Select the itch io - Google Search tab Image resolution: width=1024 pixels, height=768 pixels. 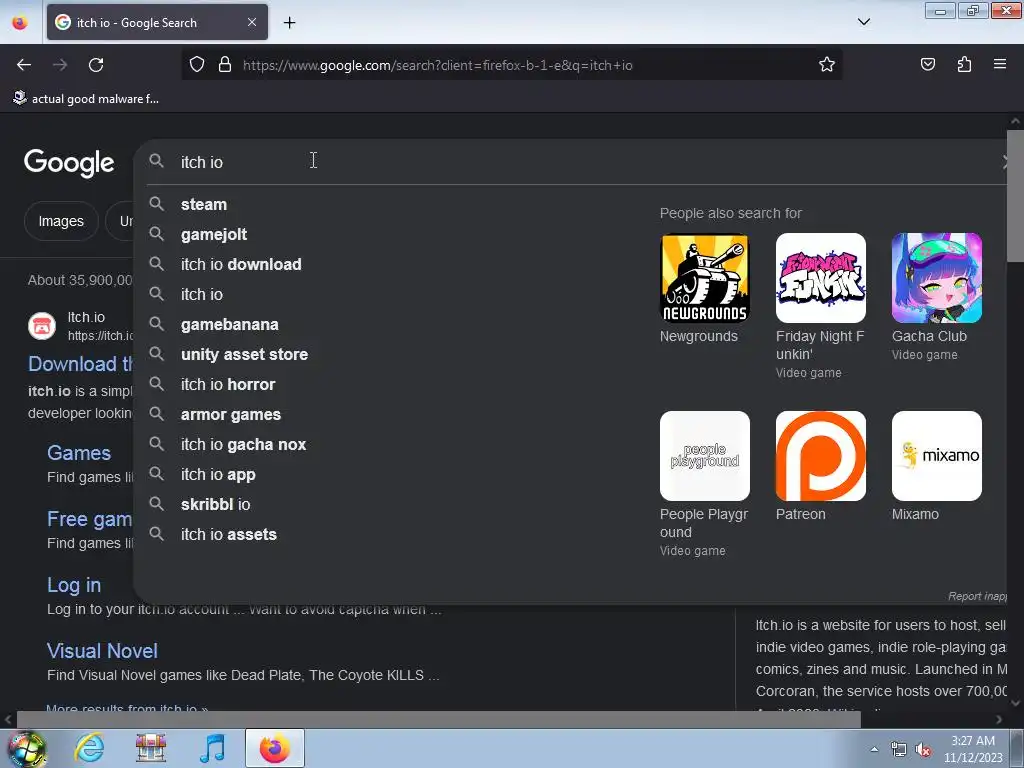(157, 22)
